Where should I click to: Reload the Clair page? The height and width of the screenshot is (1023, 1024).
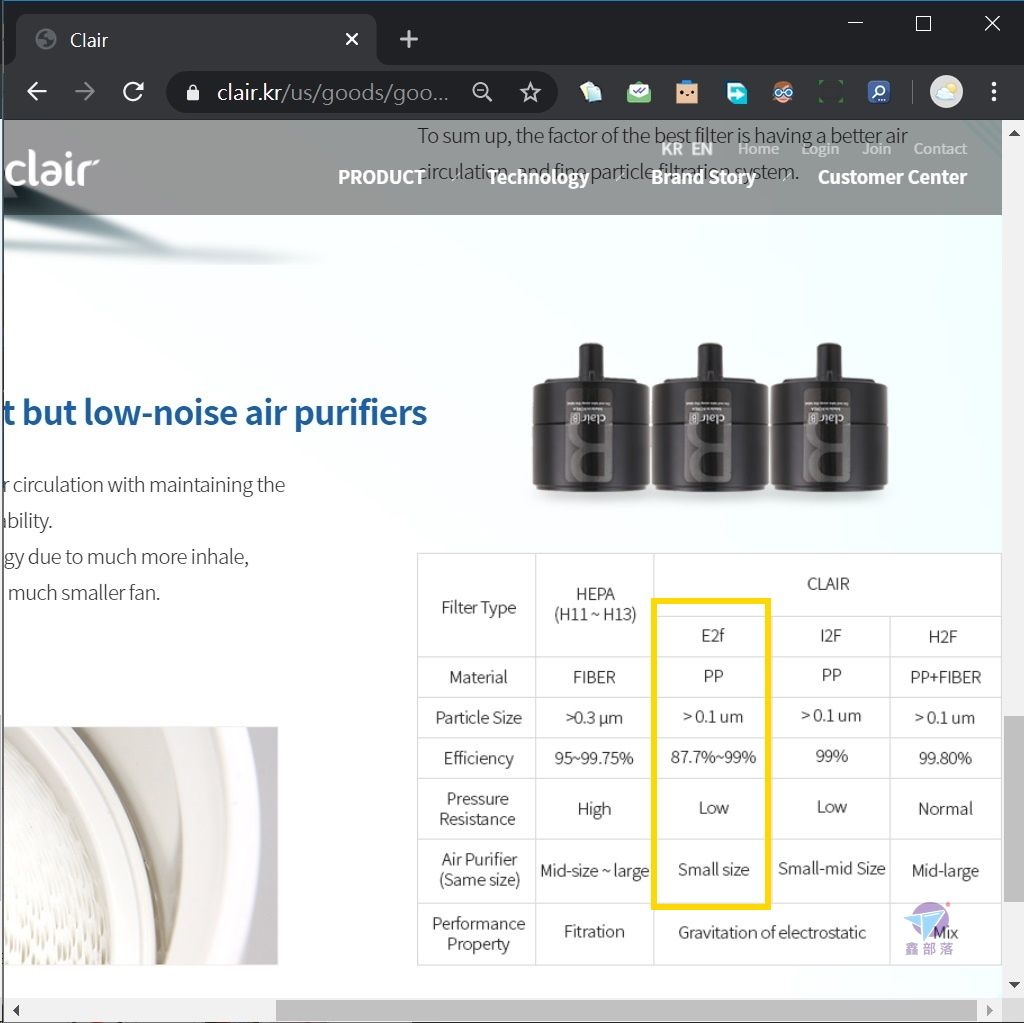tap(133, 91)
